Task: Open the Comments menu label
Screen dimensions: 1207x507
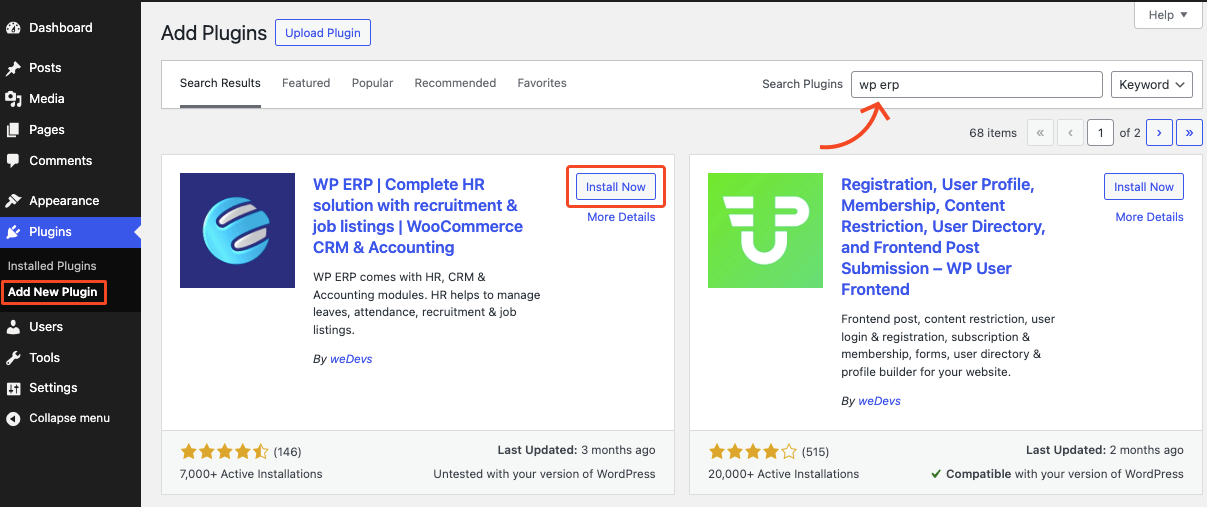Action: pyautogui.click(x=60, y=161)
